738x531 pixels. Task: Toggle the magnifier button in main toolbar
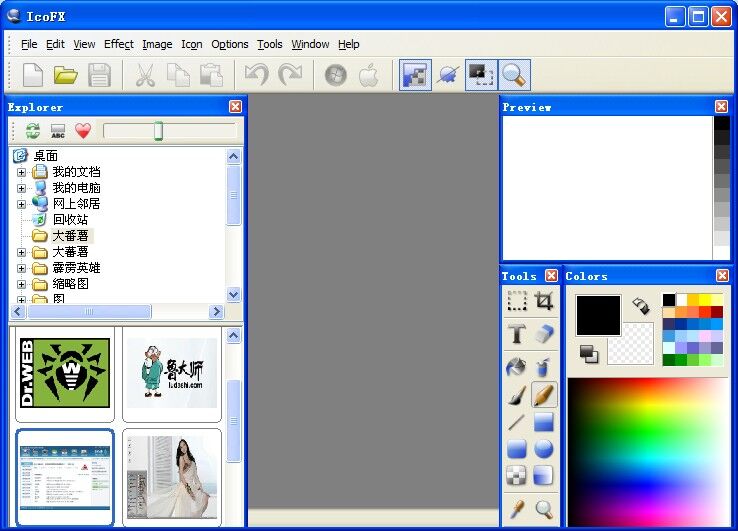point(514,75)
